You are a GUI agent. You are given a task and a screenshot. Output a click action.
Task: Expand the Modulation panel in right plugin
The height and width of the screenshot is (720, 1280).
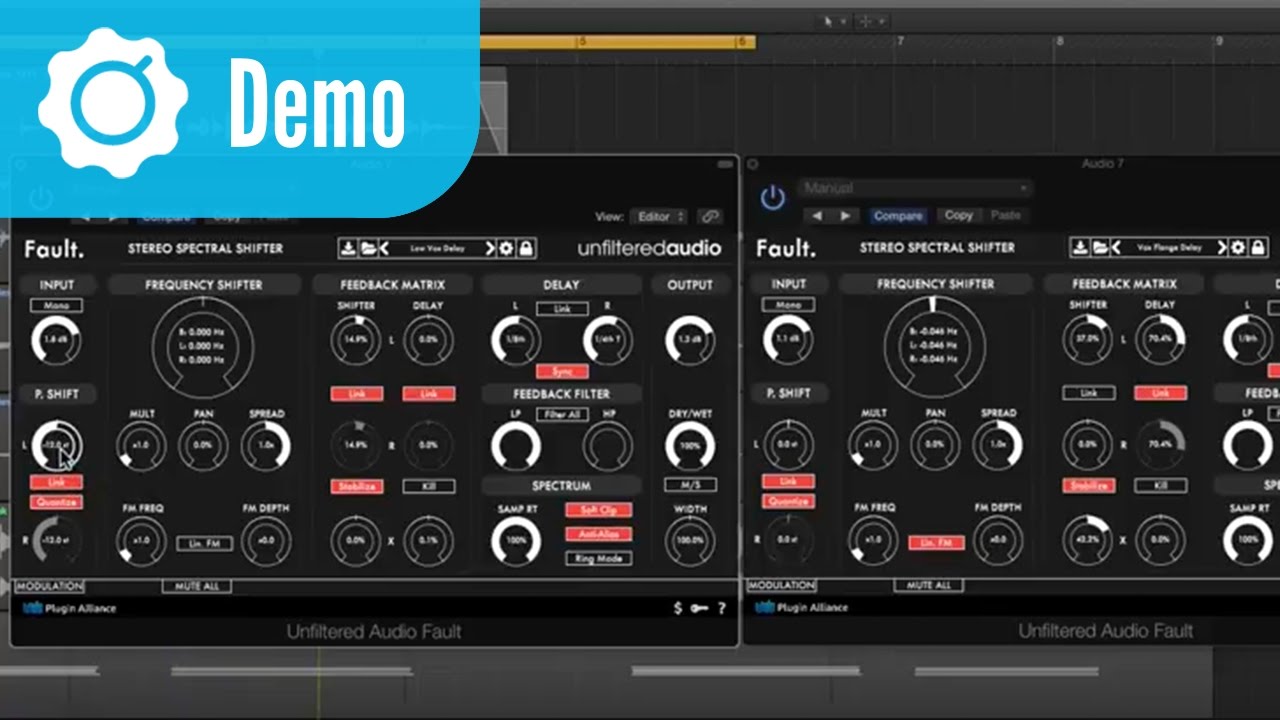782,585
